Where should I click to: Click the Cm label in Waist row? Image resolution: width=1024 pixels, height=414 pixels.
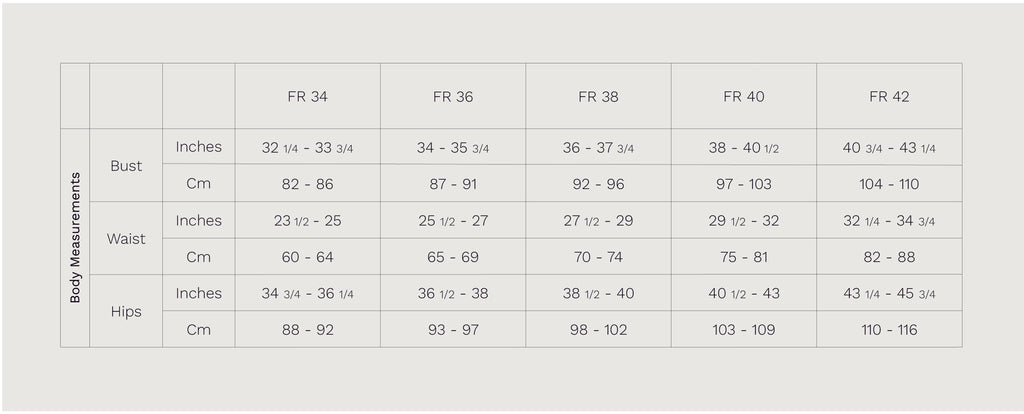pos(199,257)
